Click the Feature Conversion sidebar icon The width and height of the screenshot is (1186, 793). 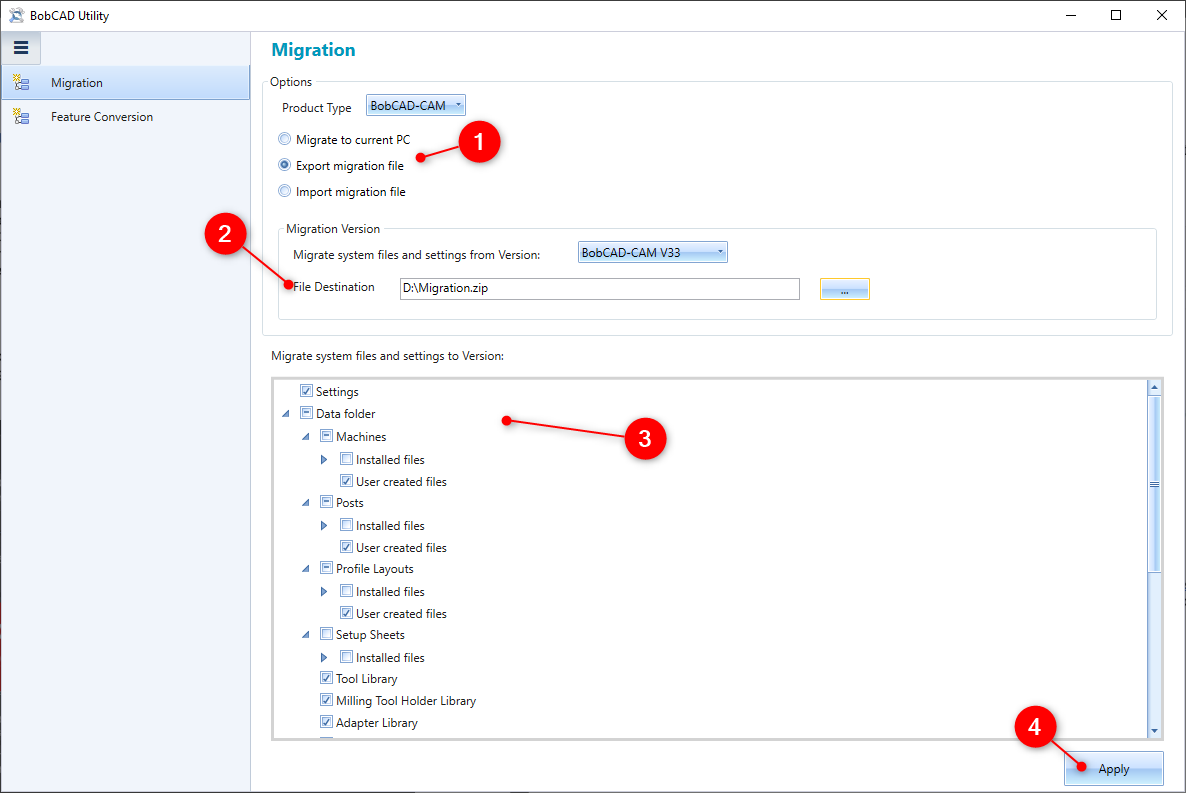(21, 117)
